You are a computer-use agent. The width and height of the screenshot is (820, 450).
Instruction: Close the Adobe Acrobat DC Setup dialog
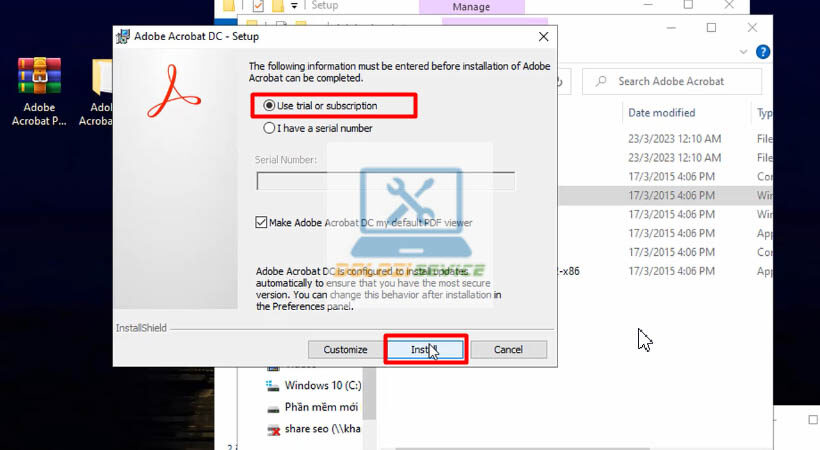543,37
